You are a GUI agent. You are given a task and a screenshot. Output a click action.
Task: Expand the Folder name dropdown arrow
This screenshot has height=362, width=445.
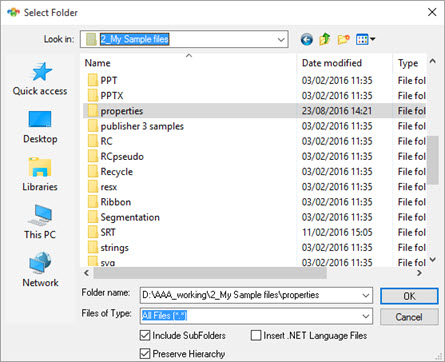[x=366, y=295]
